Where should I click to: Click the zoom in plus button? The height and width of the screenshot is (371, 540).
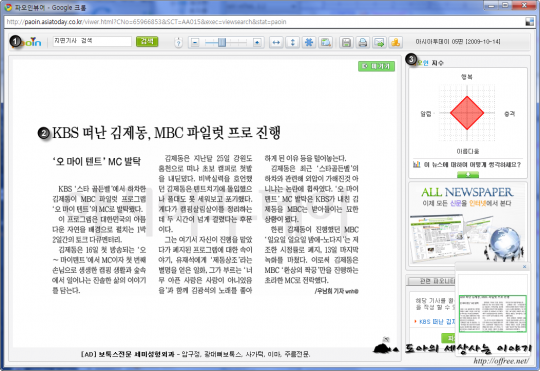pos(257,42)
